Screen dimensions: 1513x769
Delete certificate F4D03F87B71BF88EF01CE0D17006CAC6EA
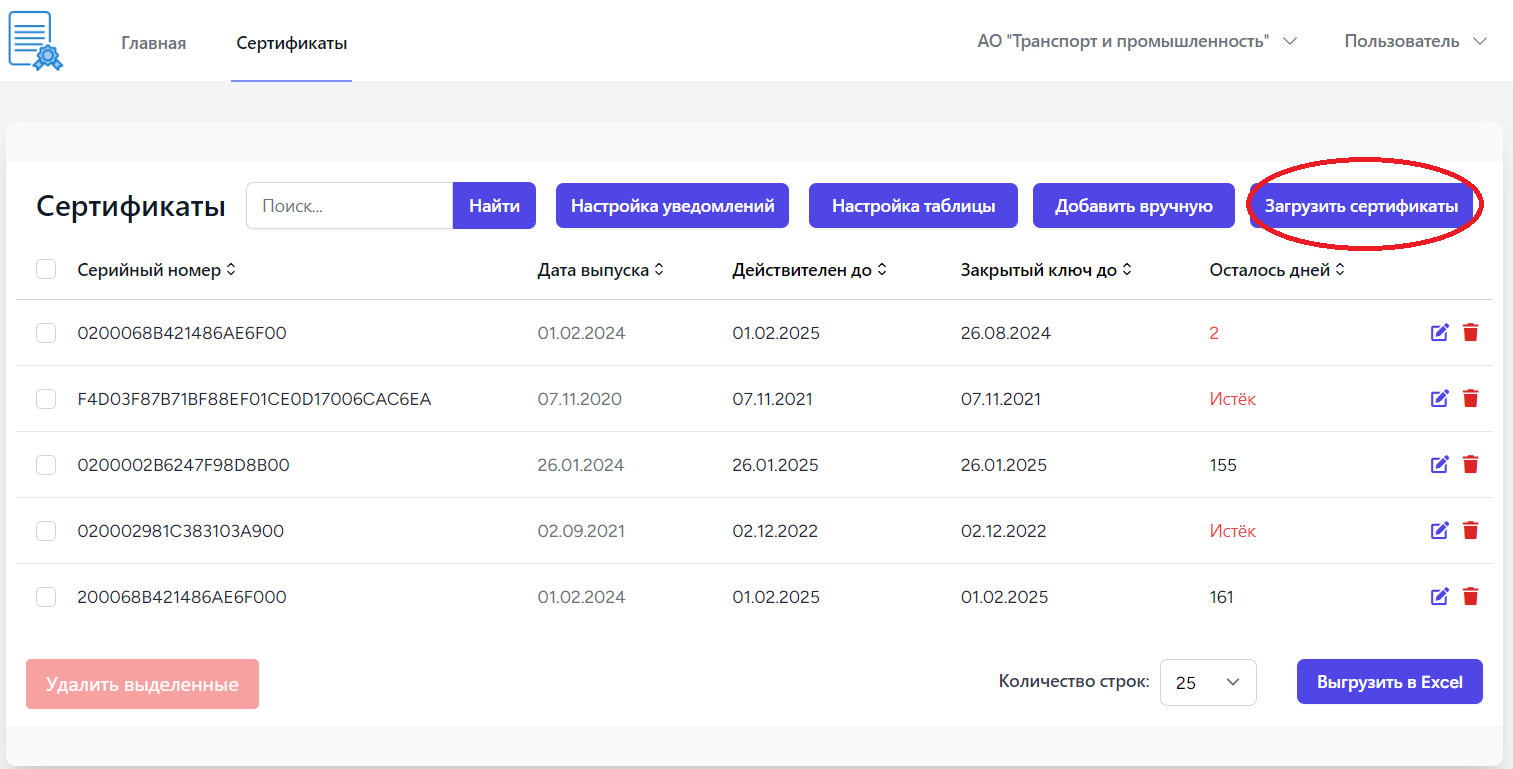tap(1470, 399)
